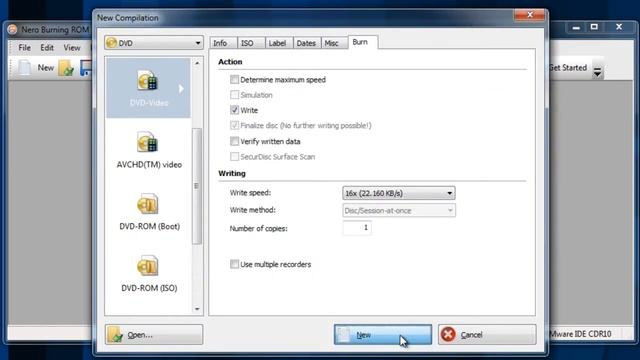The width and height of the screenshot is (640, 360).
Task: Select the DVD-Video compilation type
Action: pos(148,88)
